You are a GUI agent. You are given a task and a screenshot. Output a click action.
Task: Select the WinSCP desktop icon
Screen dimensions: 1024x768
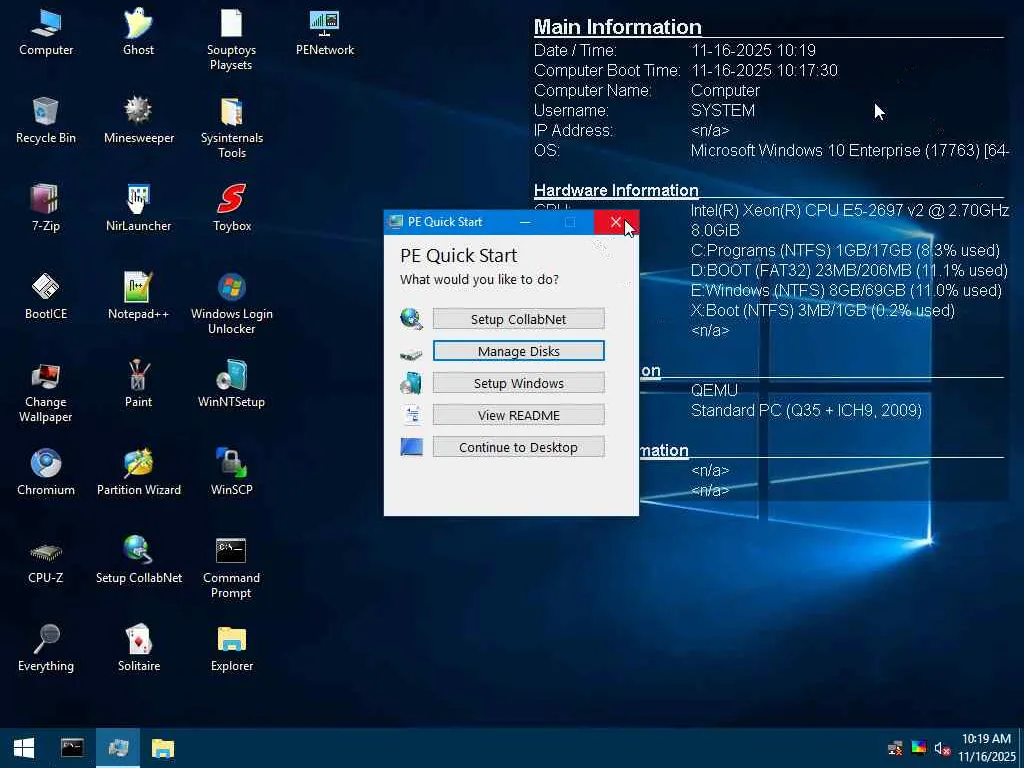(x=231, y=473)
